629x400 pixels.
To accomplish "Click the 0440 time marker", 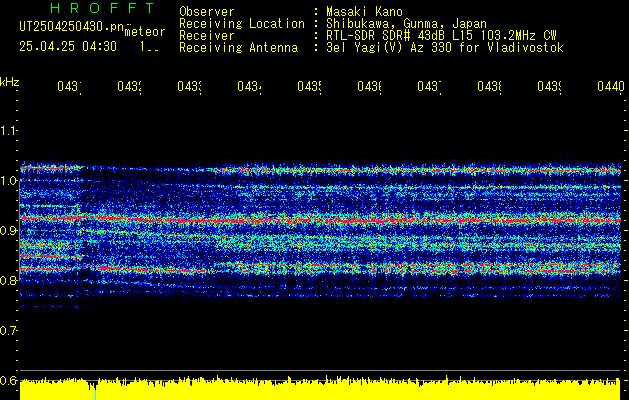I will 611,86.
